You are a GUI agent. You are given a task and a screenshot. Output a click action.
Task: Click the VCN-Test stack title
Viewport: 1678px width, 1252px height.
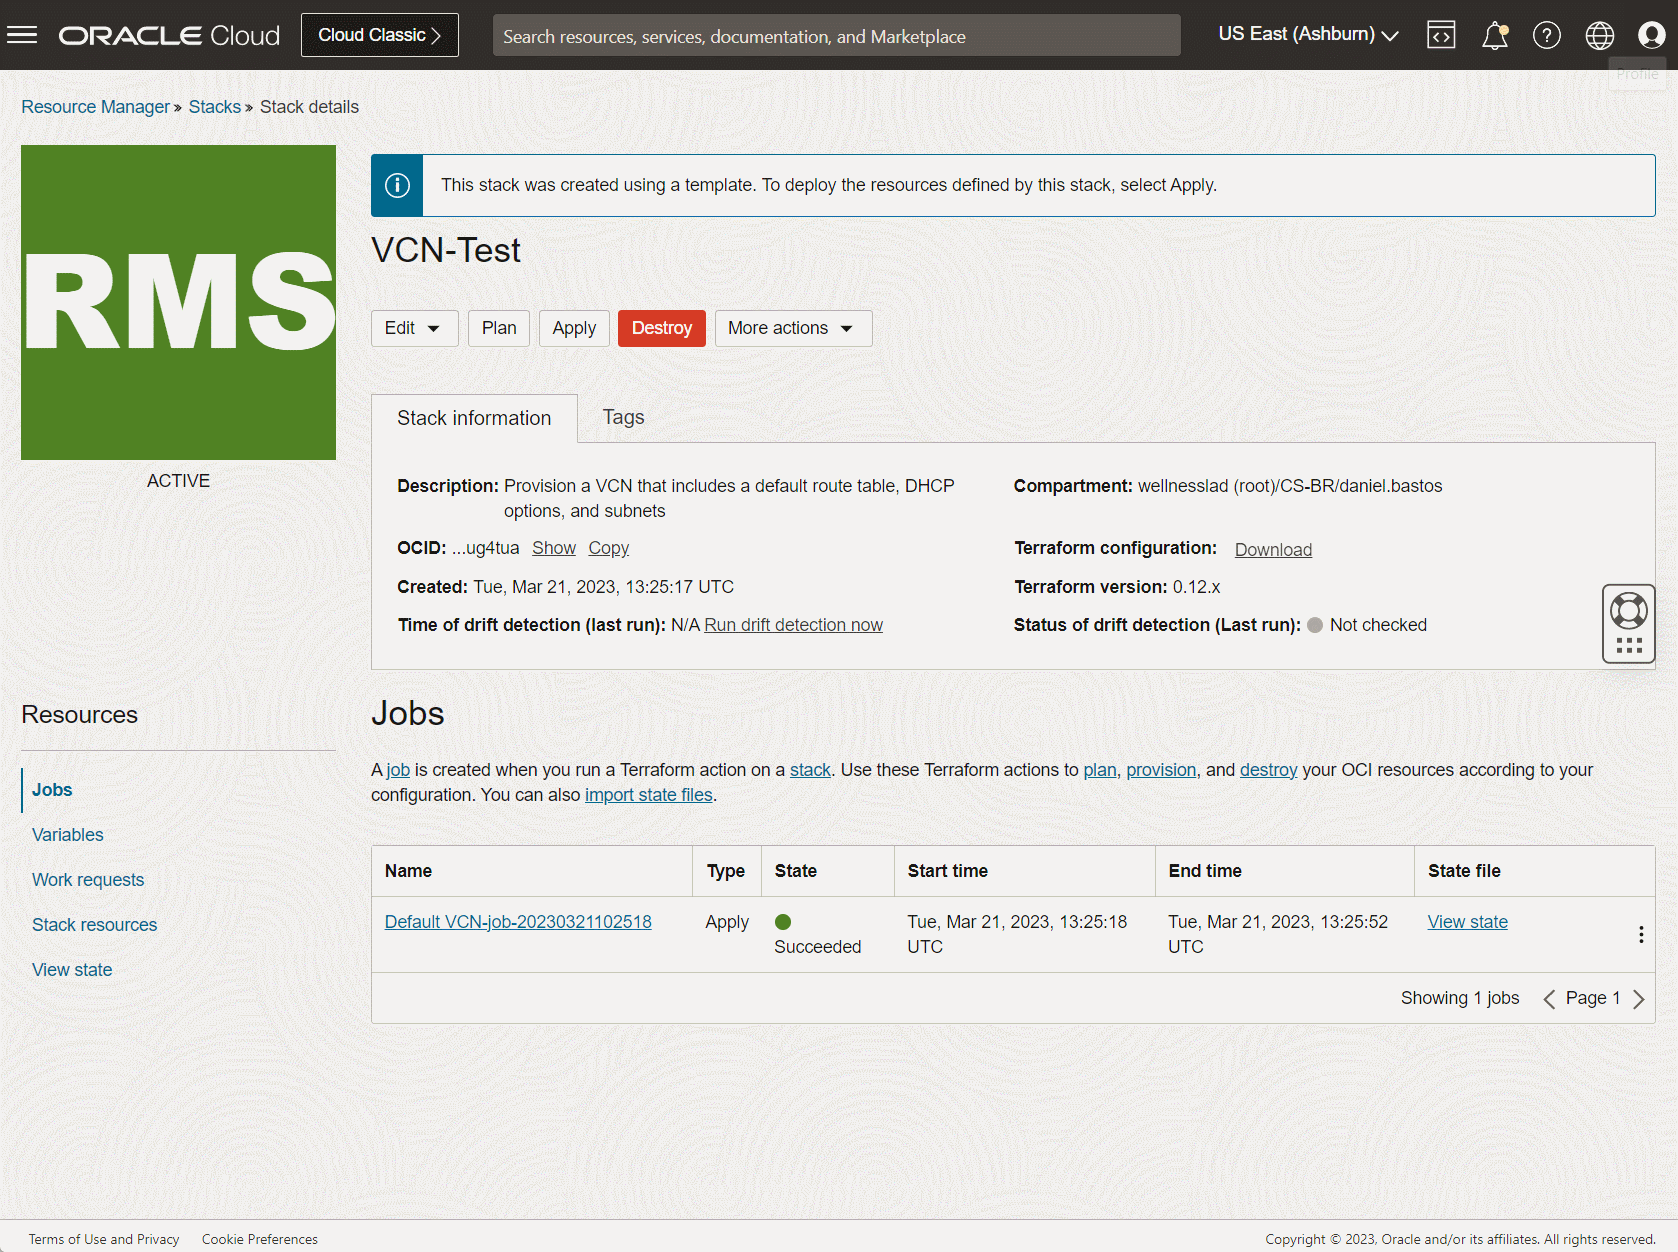446,250
